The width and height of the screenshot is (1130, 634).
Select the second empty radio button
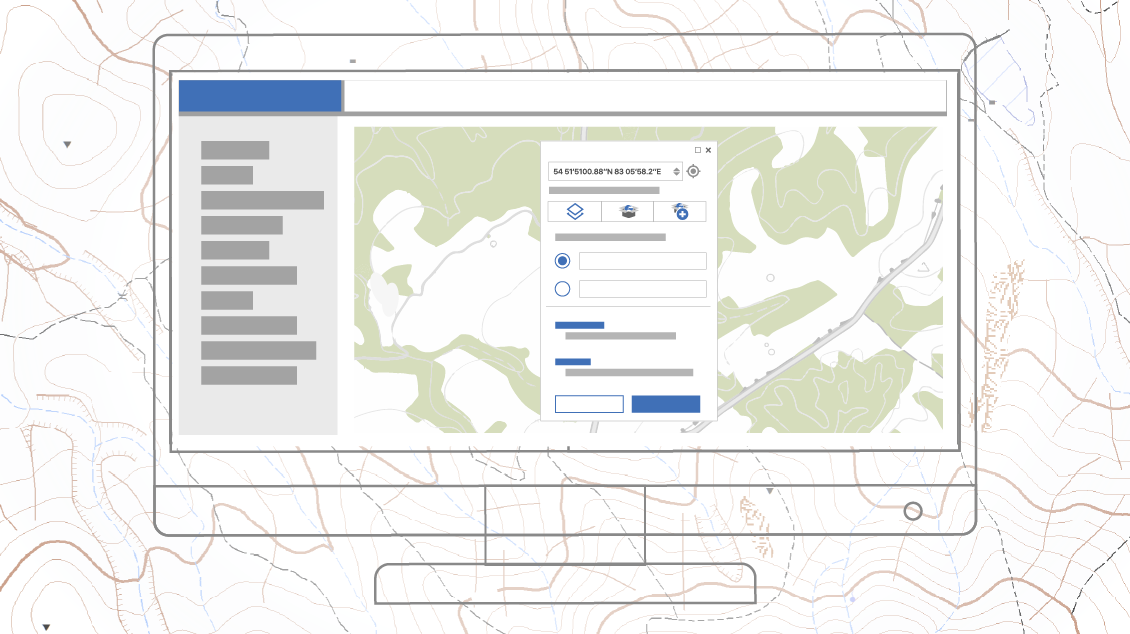pyautogui.click(x=562, y=289)
